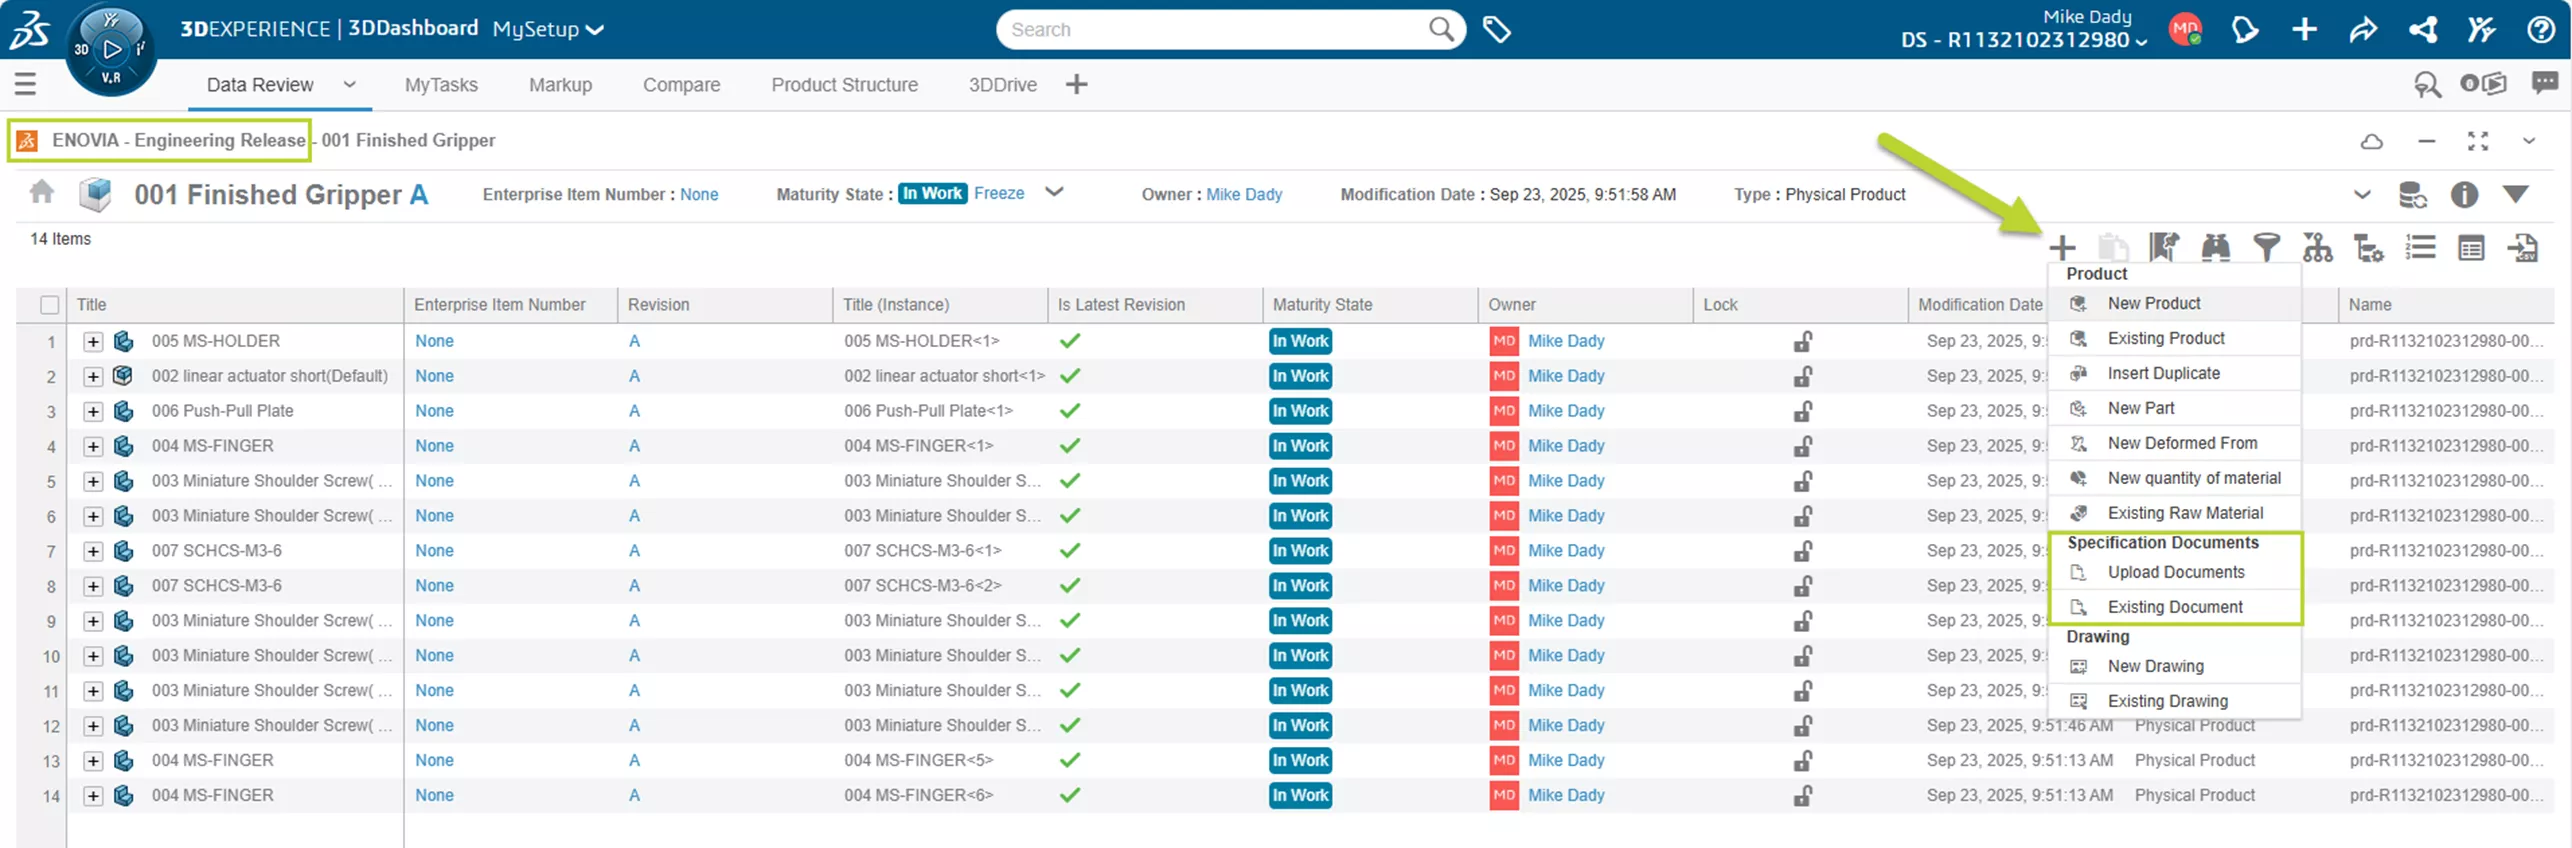Image resolution: width=2572 pixels, height=848 pixels.
Task: Choose Upload Documents from the menu
Action: [2175, 572]
